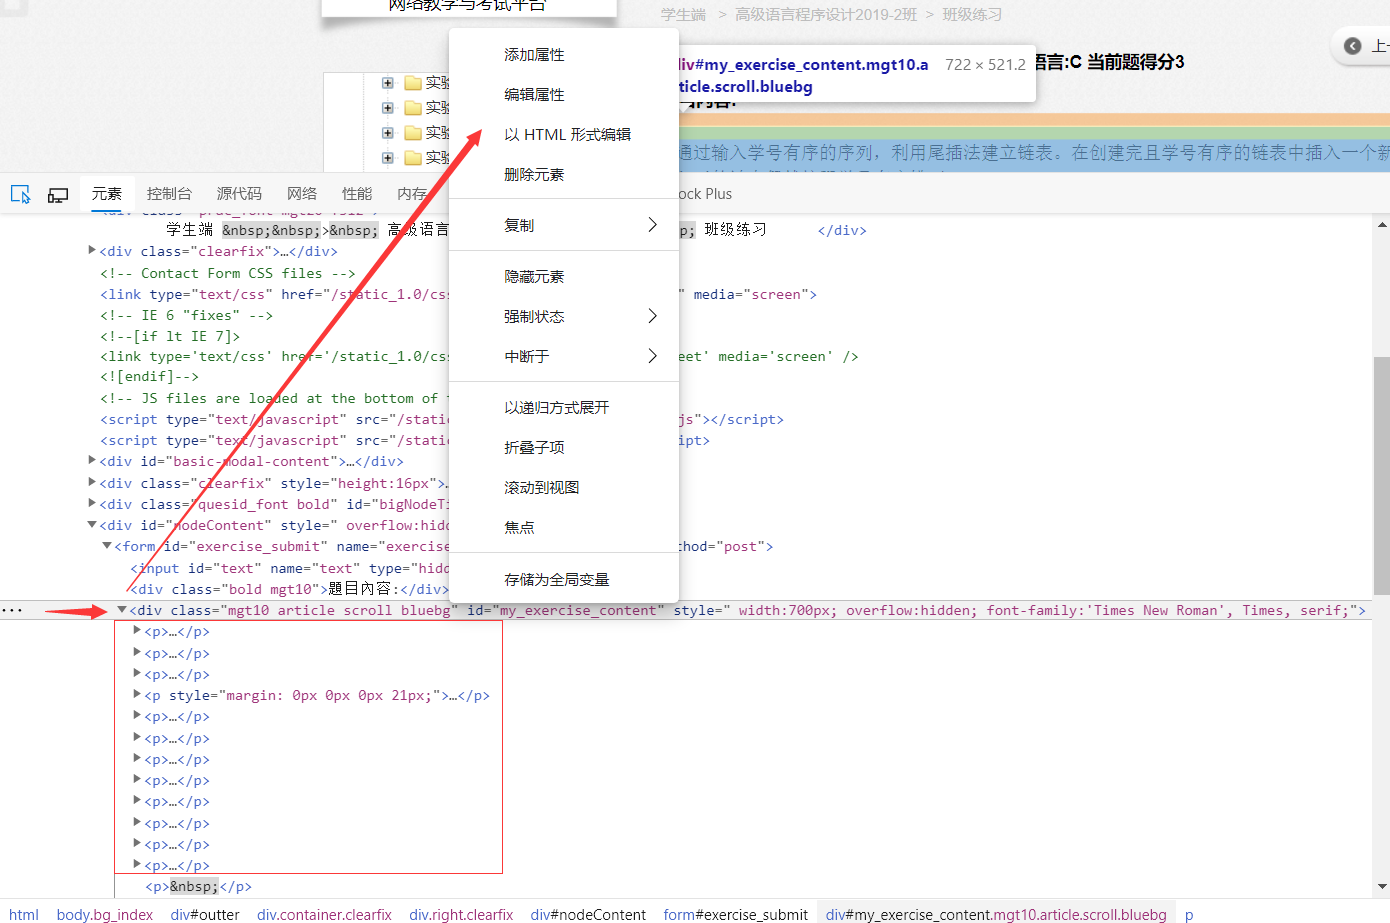This screenshot has width=1390, height=923.
Task: Open the 高级语言程序设计2019-2班 page breadcrumb
Action: coord(826,15)
